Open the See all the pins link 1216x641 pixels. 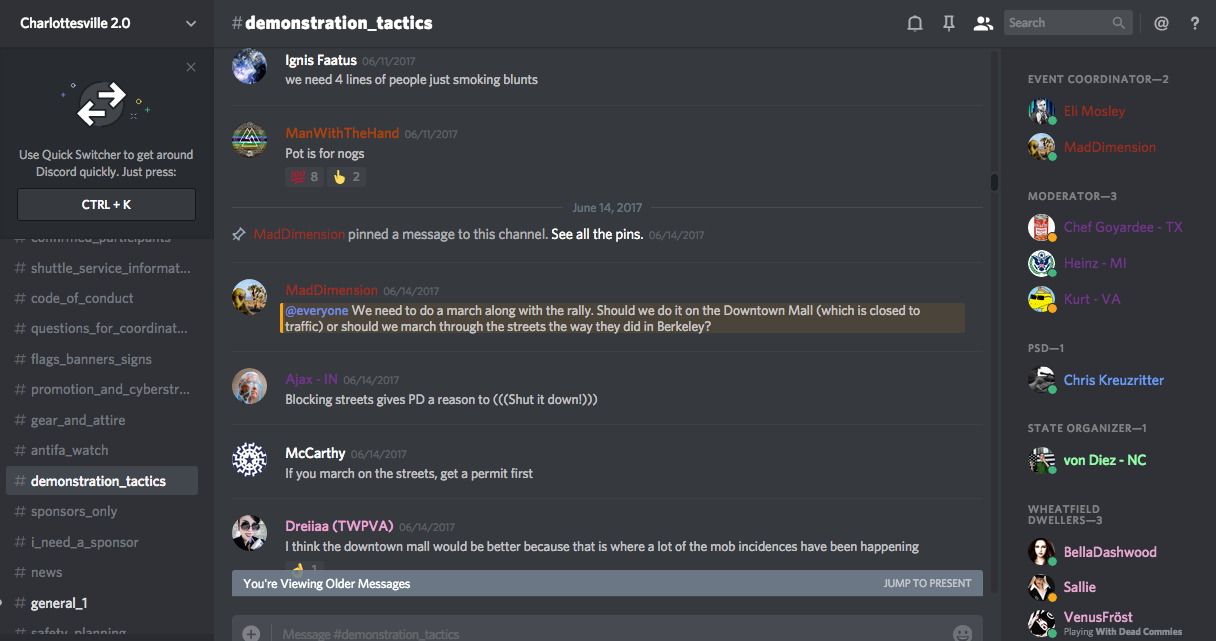point(596,234)
